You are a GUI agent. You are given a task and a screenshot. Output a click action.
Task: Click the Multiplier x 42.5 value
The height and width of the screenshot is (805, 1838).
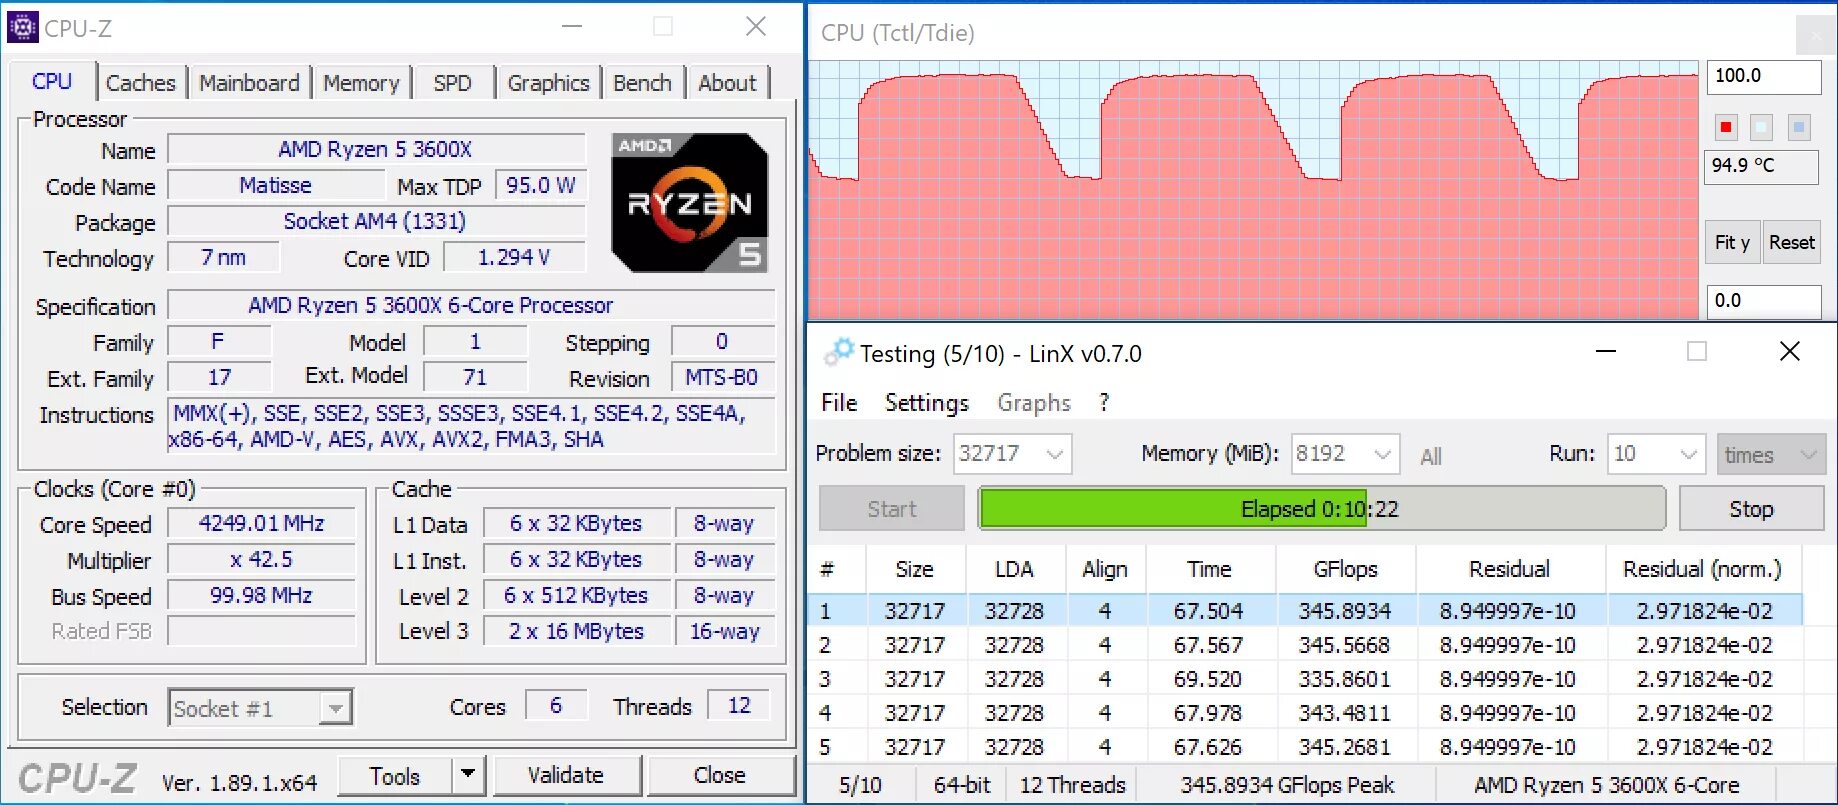(262, 559)
